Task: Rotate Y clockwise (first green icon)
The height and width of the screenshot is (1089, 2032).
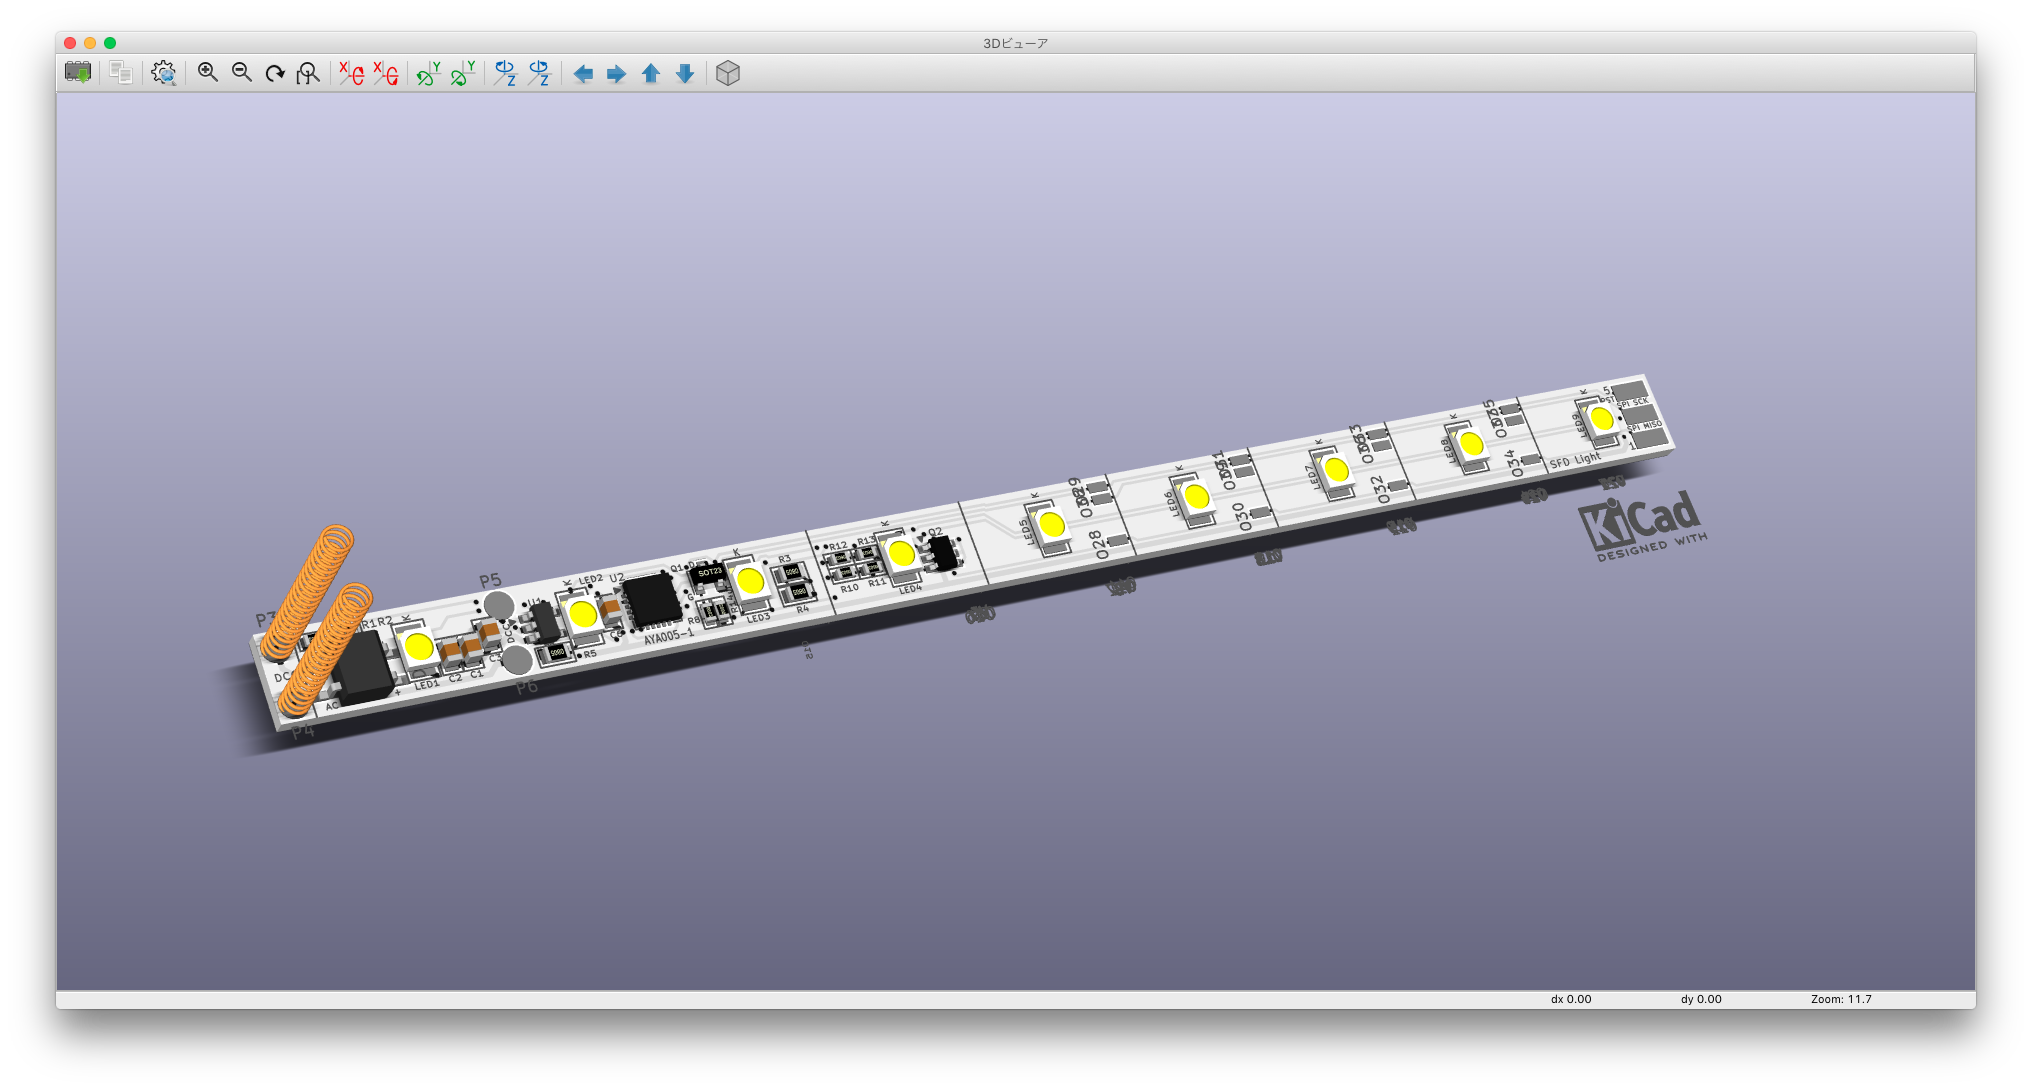Action: coord(428,73)
